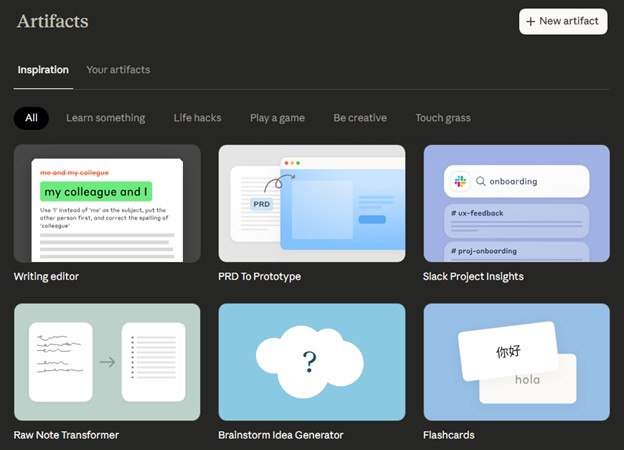Image resolution: width=624 pixels, height=450 pixels.
Task: Select the All category filter
Action: 31,118
